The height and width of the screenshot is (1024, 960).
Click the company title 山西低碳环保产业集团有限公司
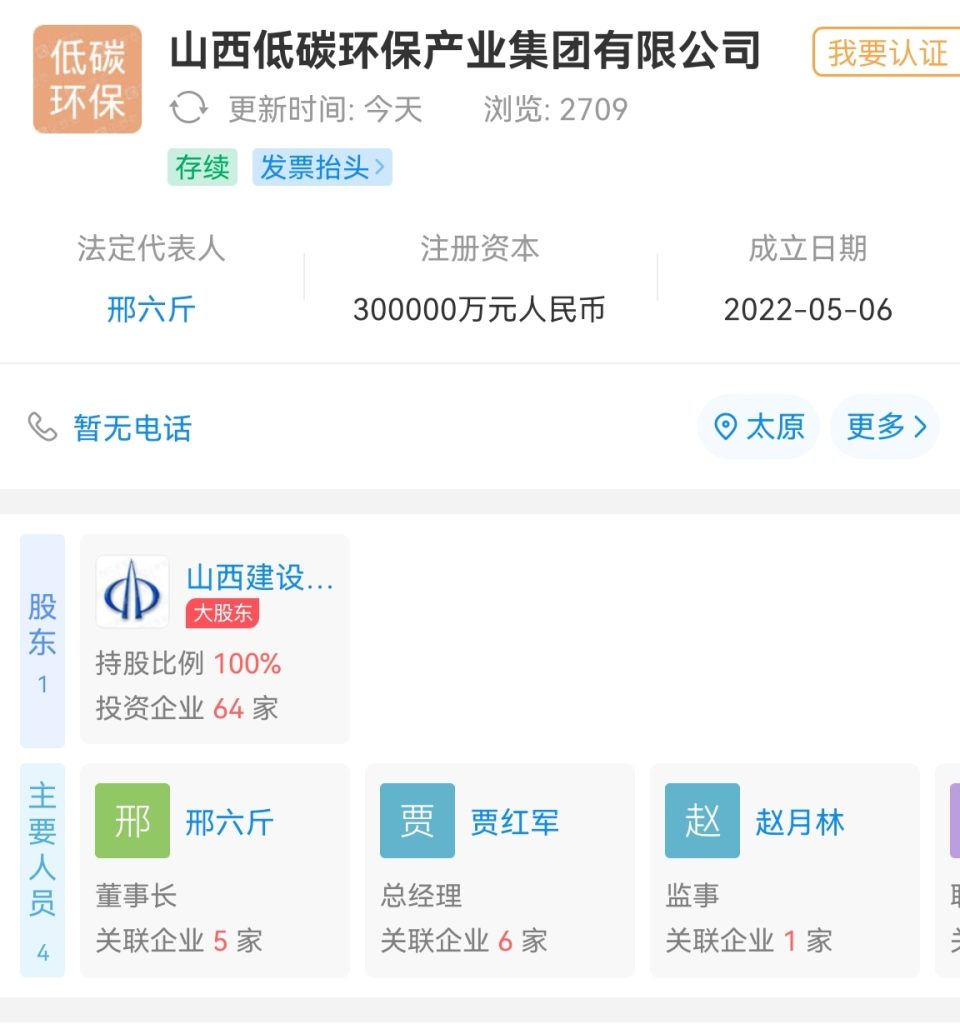pos(465,51)
